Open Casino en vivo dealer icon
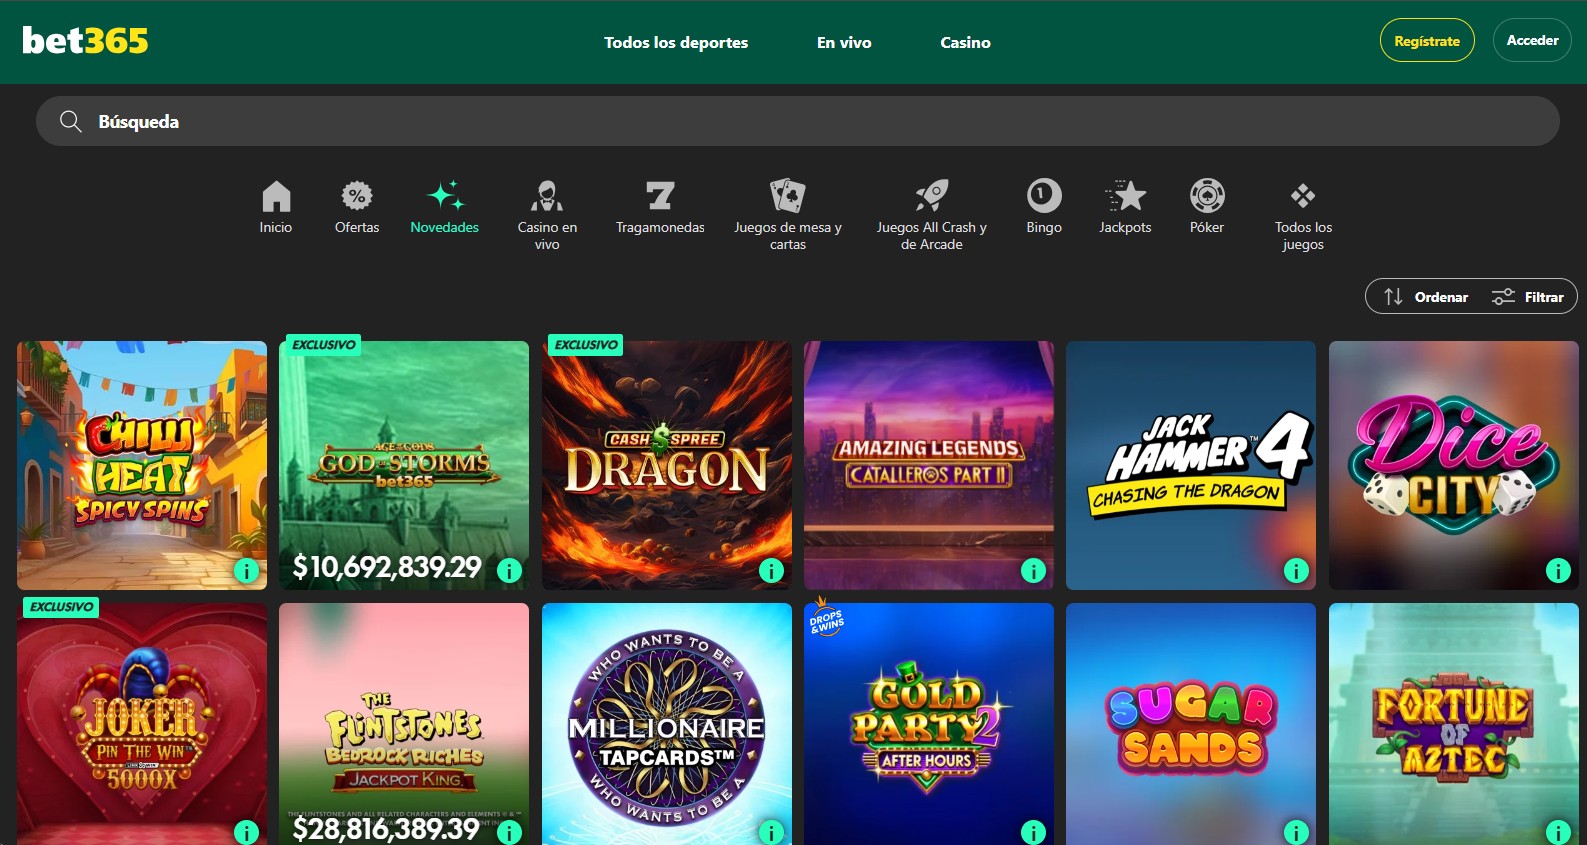This screenshot has width=1587, height=845. tap(547, 196)
